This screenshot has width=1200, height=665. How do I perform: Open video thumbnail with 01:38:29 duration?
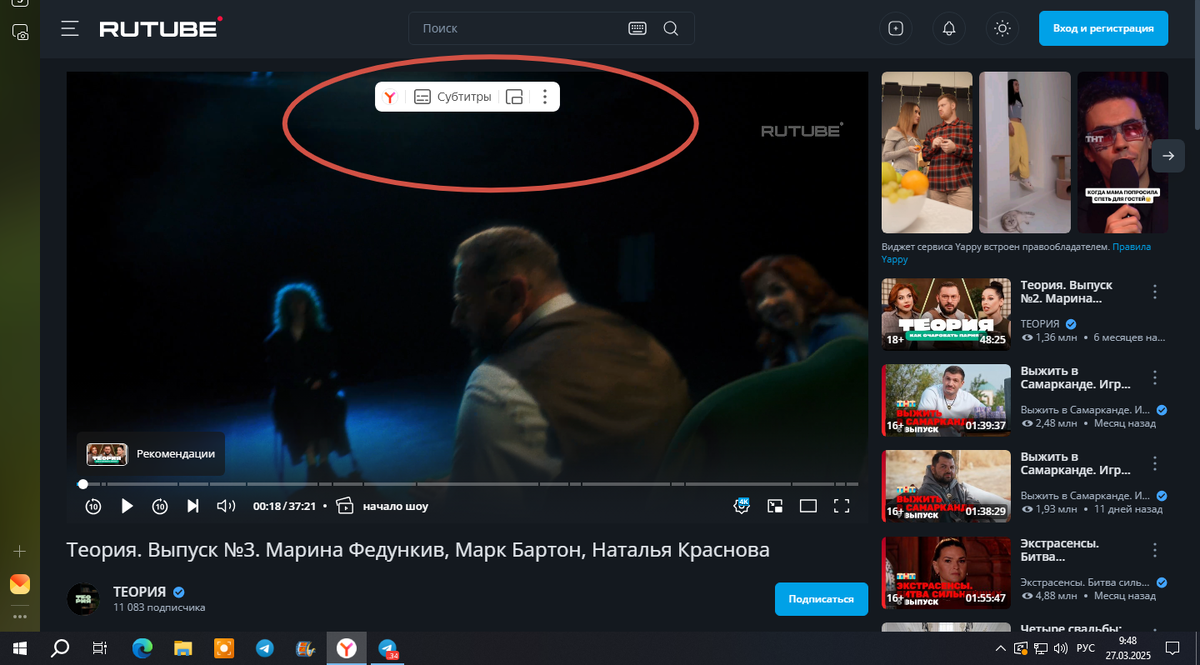[x=946, y=485]
